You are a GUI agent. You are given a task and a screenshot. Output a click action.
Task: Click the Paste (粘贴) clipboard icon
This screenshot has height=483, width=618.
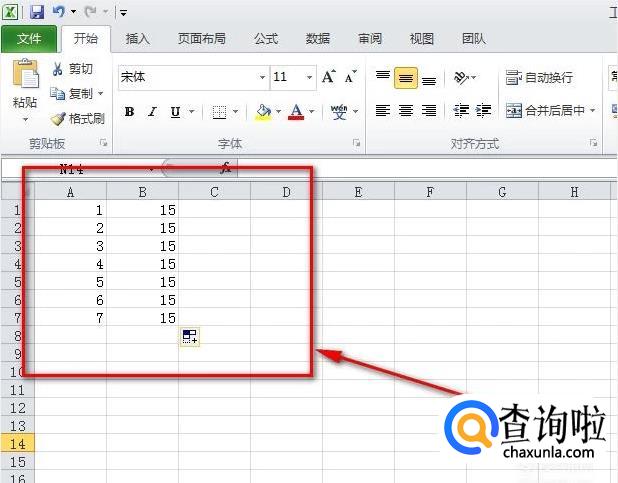click(26, 74)
